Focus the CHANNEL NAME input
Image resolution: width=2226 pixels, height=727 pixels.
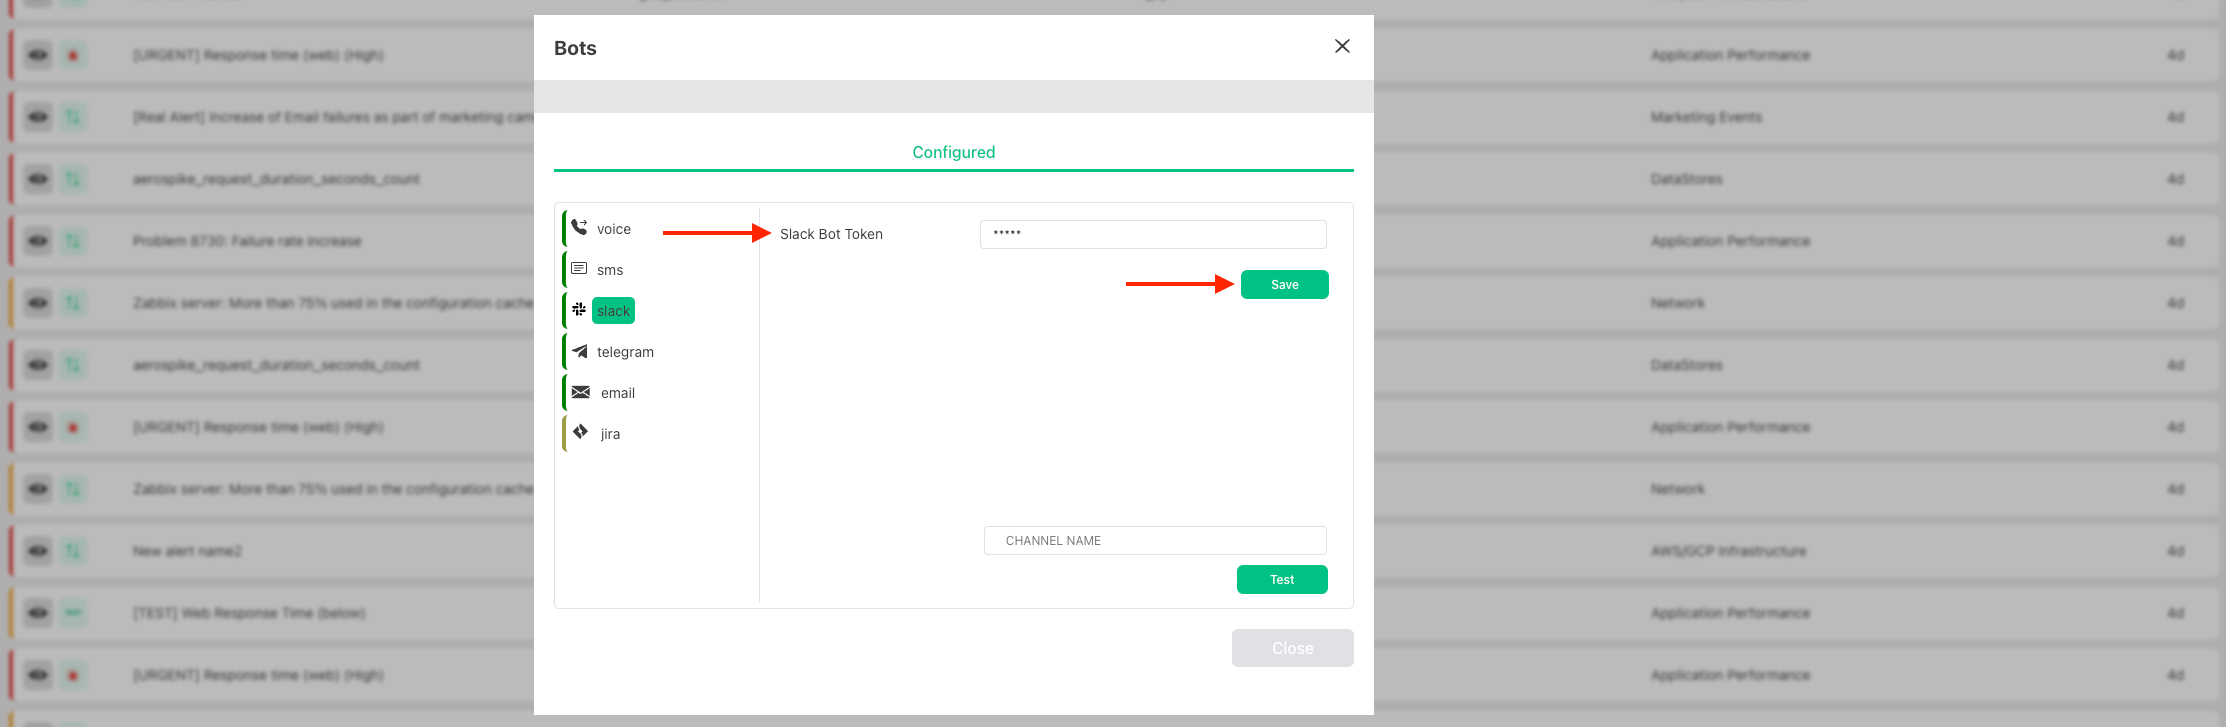coord(1155,541)
